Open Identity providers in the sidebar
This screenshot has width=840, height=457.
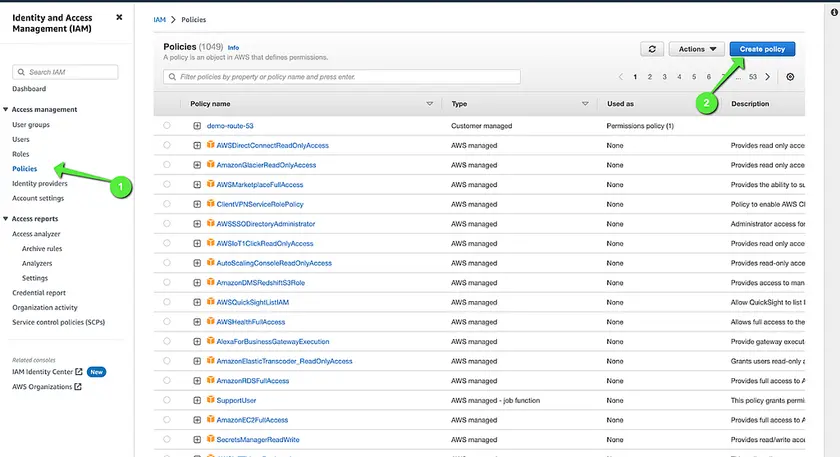40,183
